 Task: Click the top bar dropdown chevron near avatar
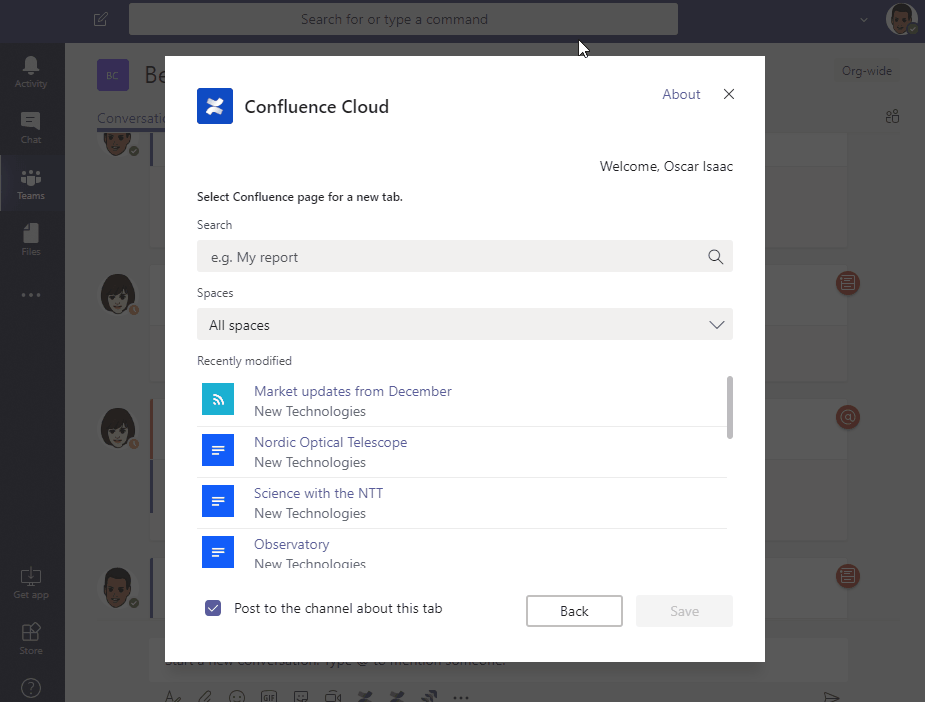tap(864, 19)
